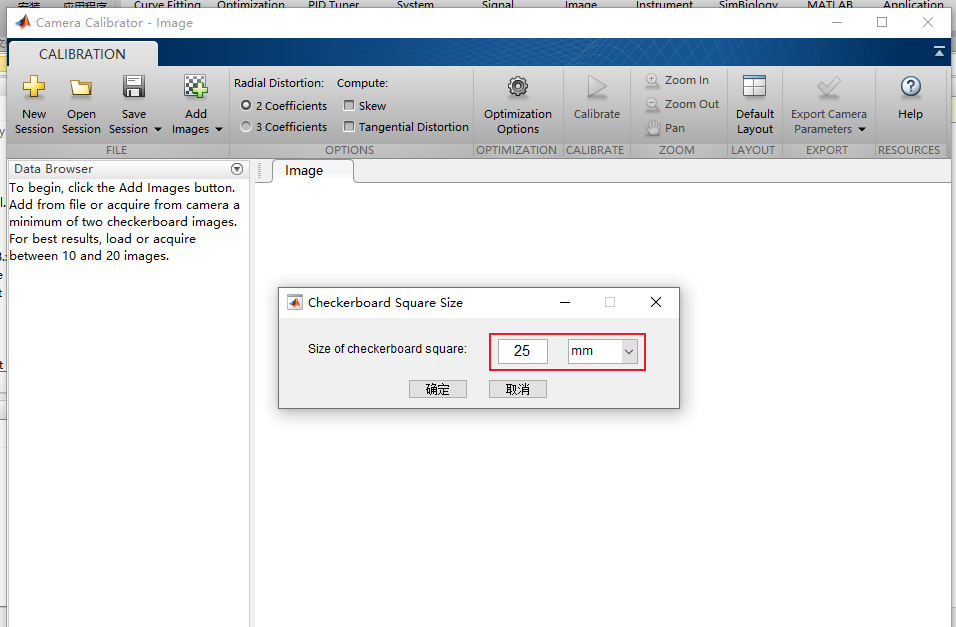Click the 'To begin, click the Add Images button.' text
The image size is (956, 627).
click(x=122, y=188)
